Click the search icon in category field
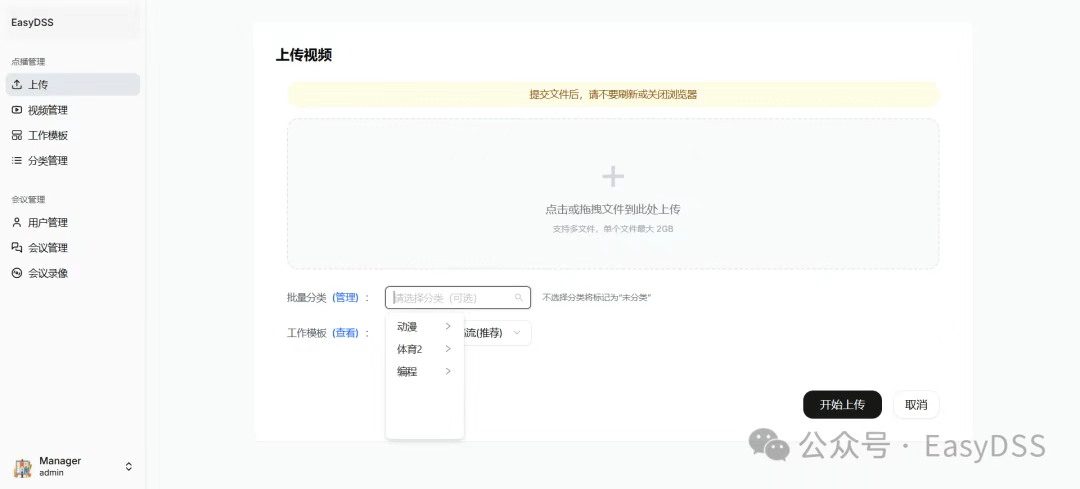 click(519, 298)
